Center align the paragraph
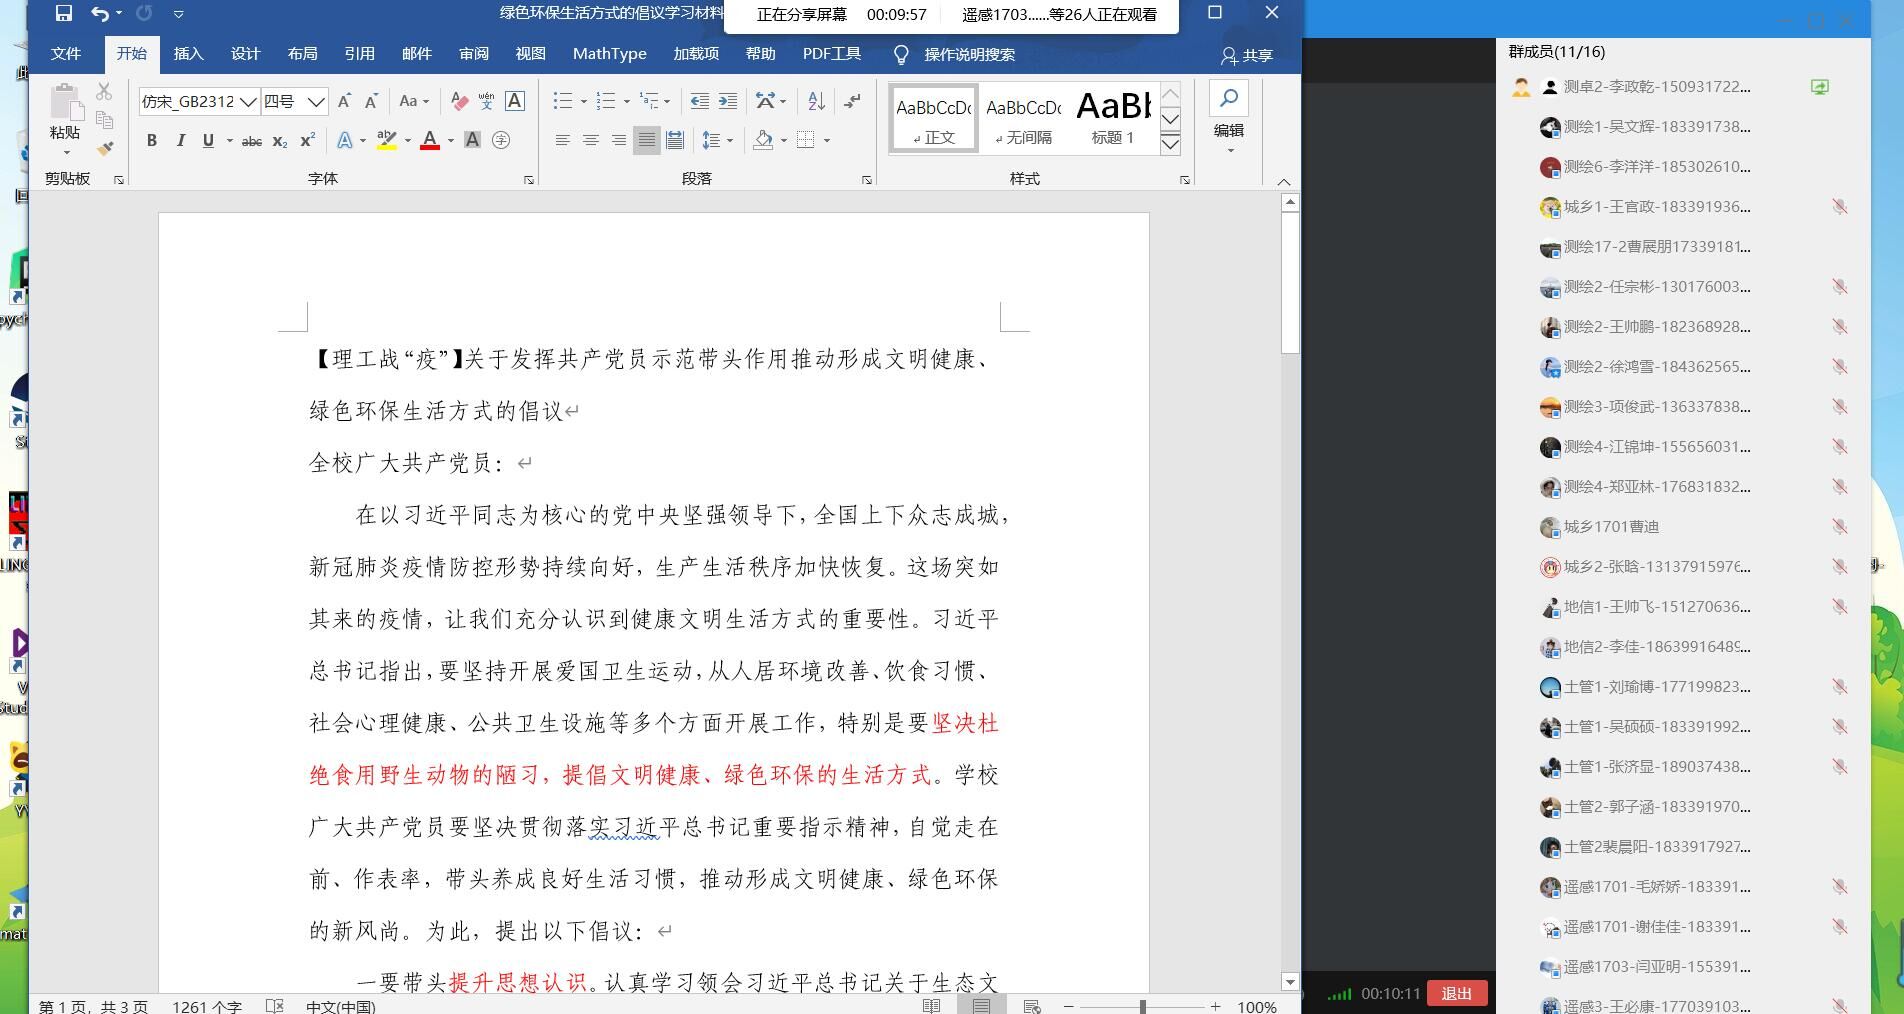This screenshot has height=1014, width=1904. point(591,140)
